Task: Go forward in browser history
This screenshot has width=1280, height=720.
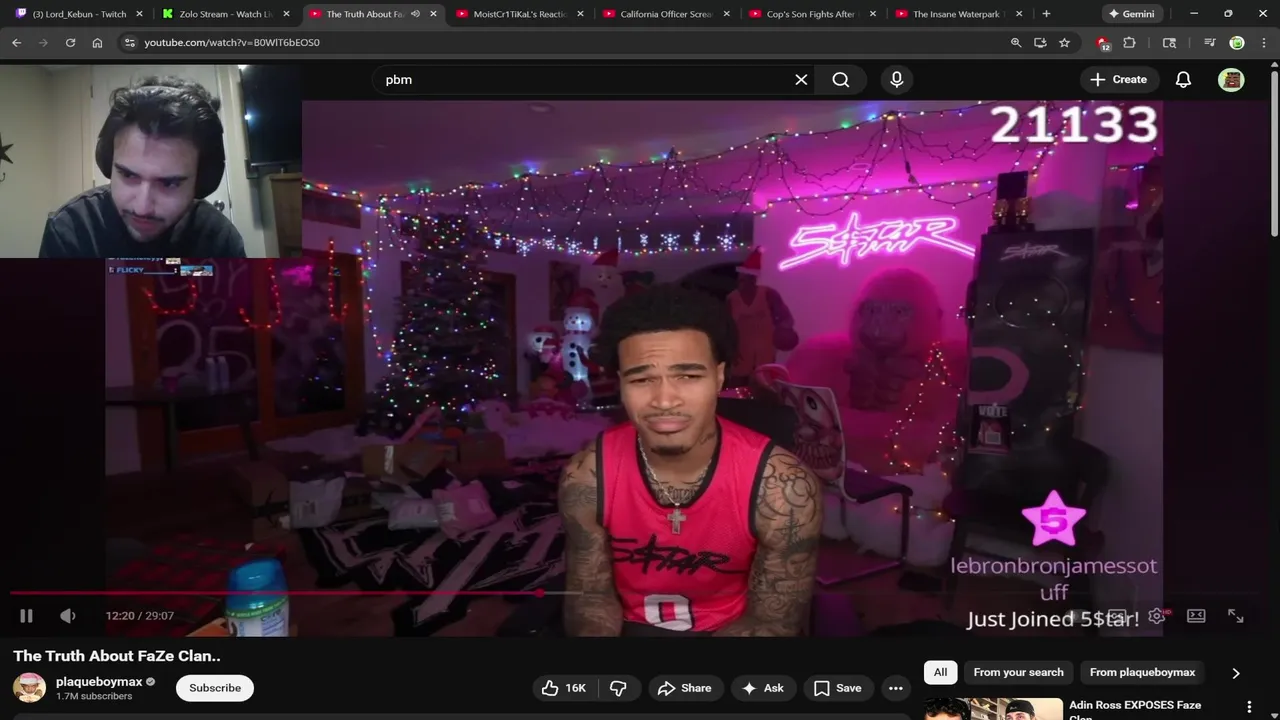Action: click(x=43, y=43)
